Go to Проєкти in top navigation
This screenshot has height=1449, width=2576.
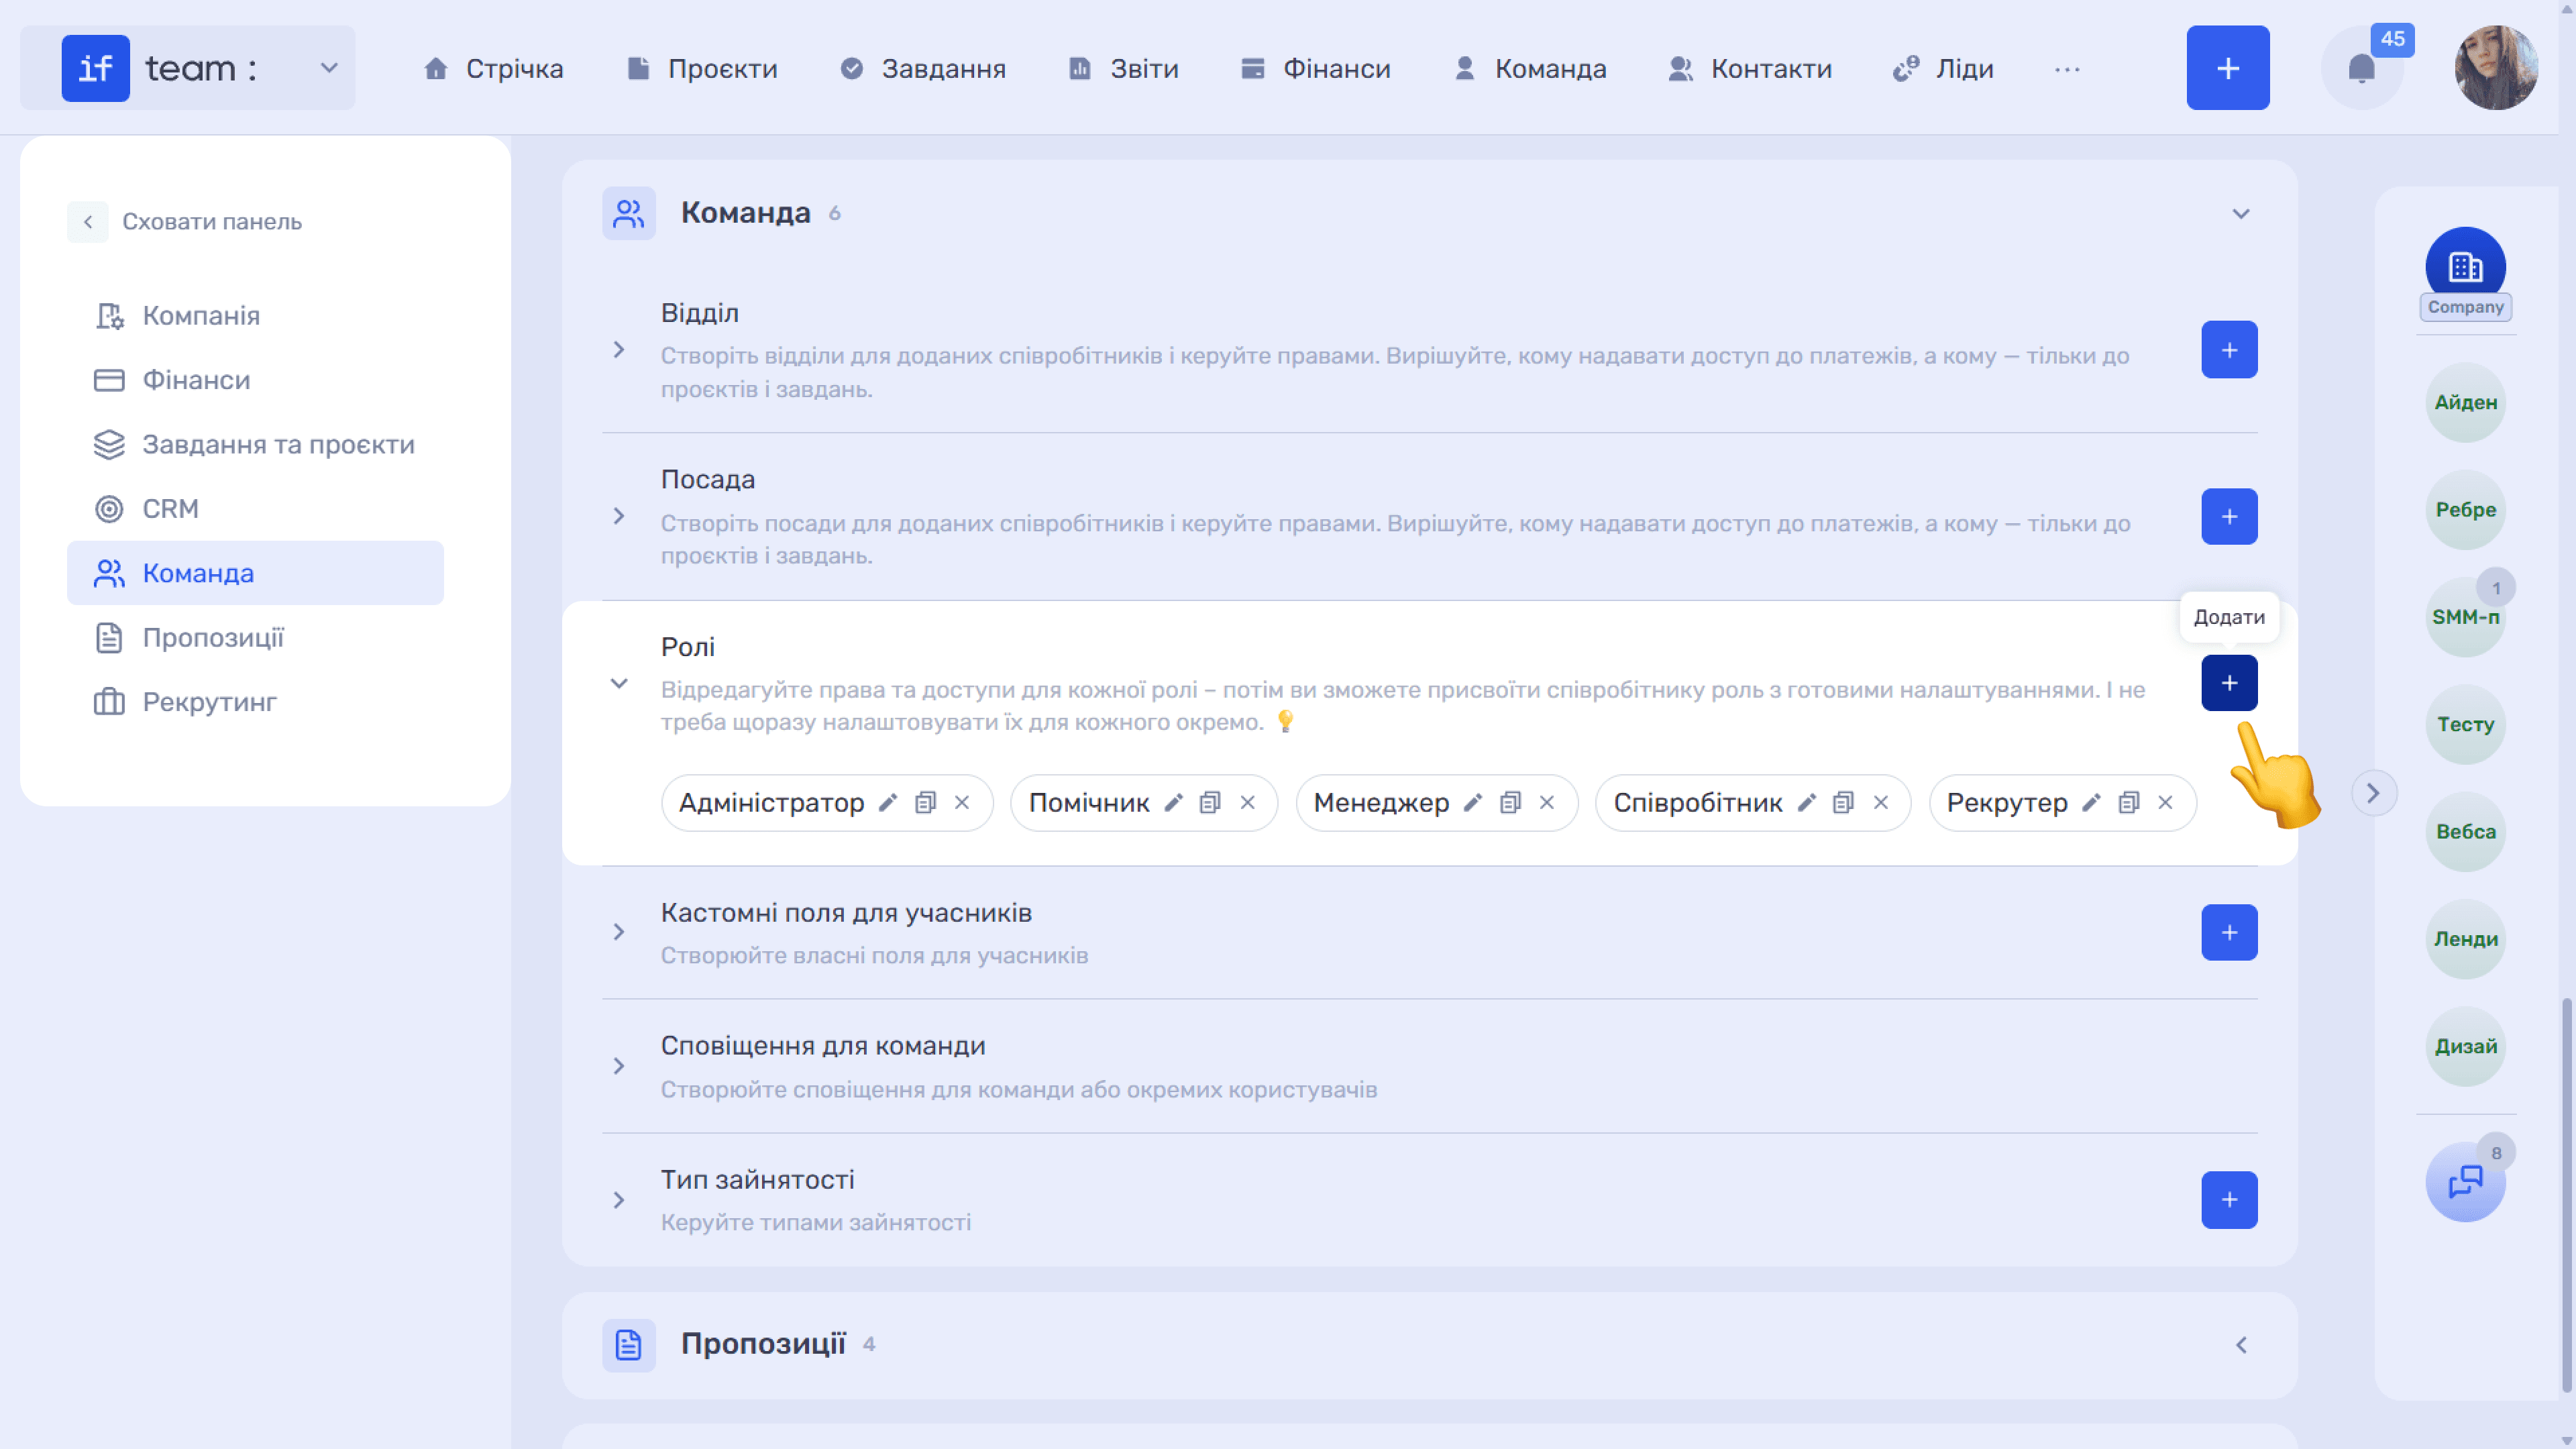pyautogui.click(x=702, y=69)
